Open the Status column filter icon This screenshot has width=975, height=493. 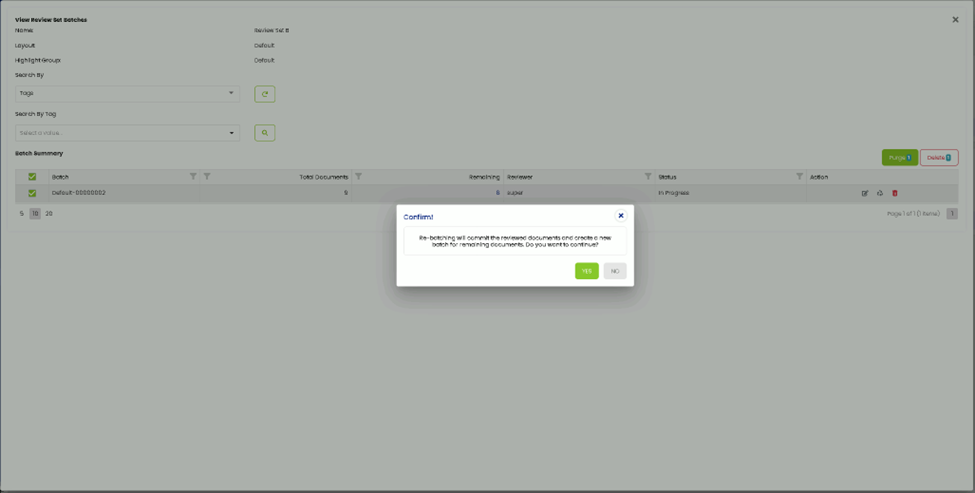(x=800, y=177)
